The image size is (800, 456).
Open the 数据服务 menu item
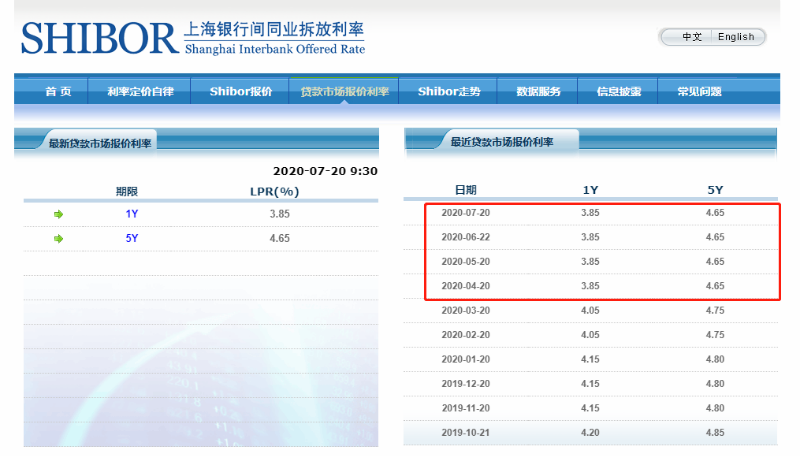click(538, 91)
